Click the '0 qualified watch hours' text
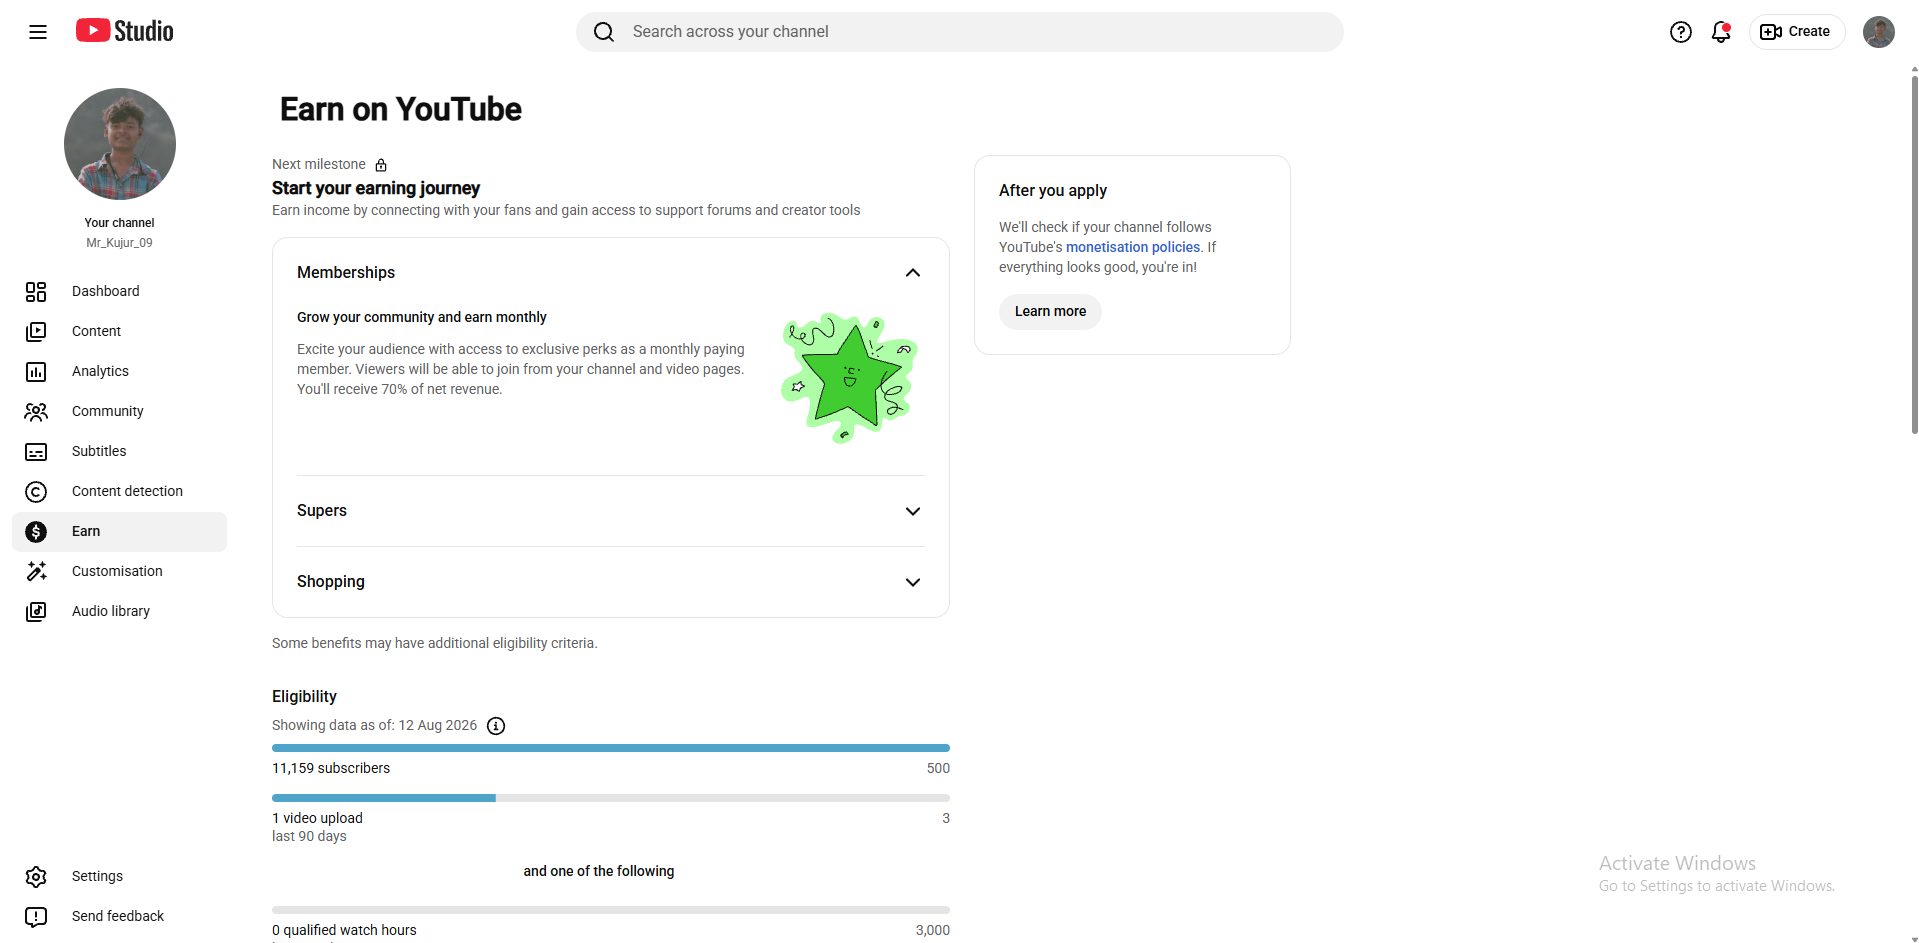 [344, 930]
